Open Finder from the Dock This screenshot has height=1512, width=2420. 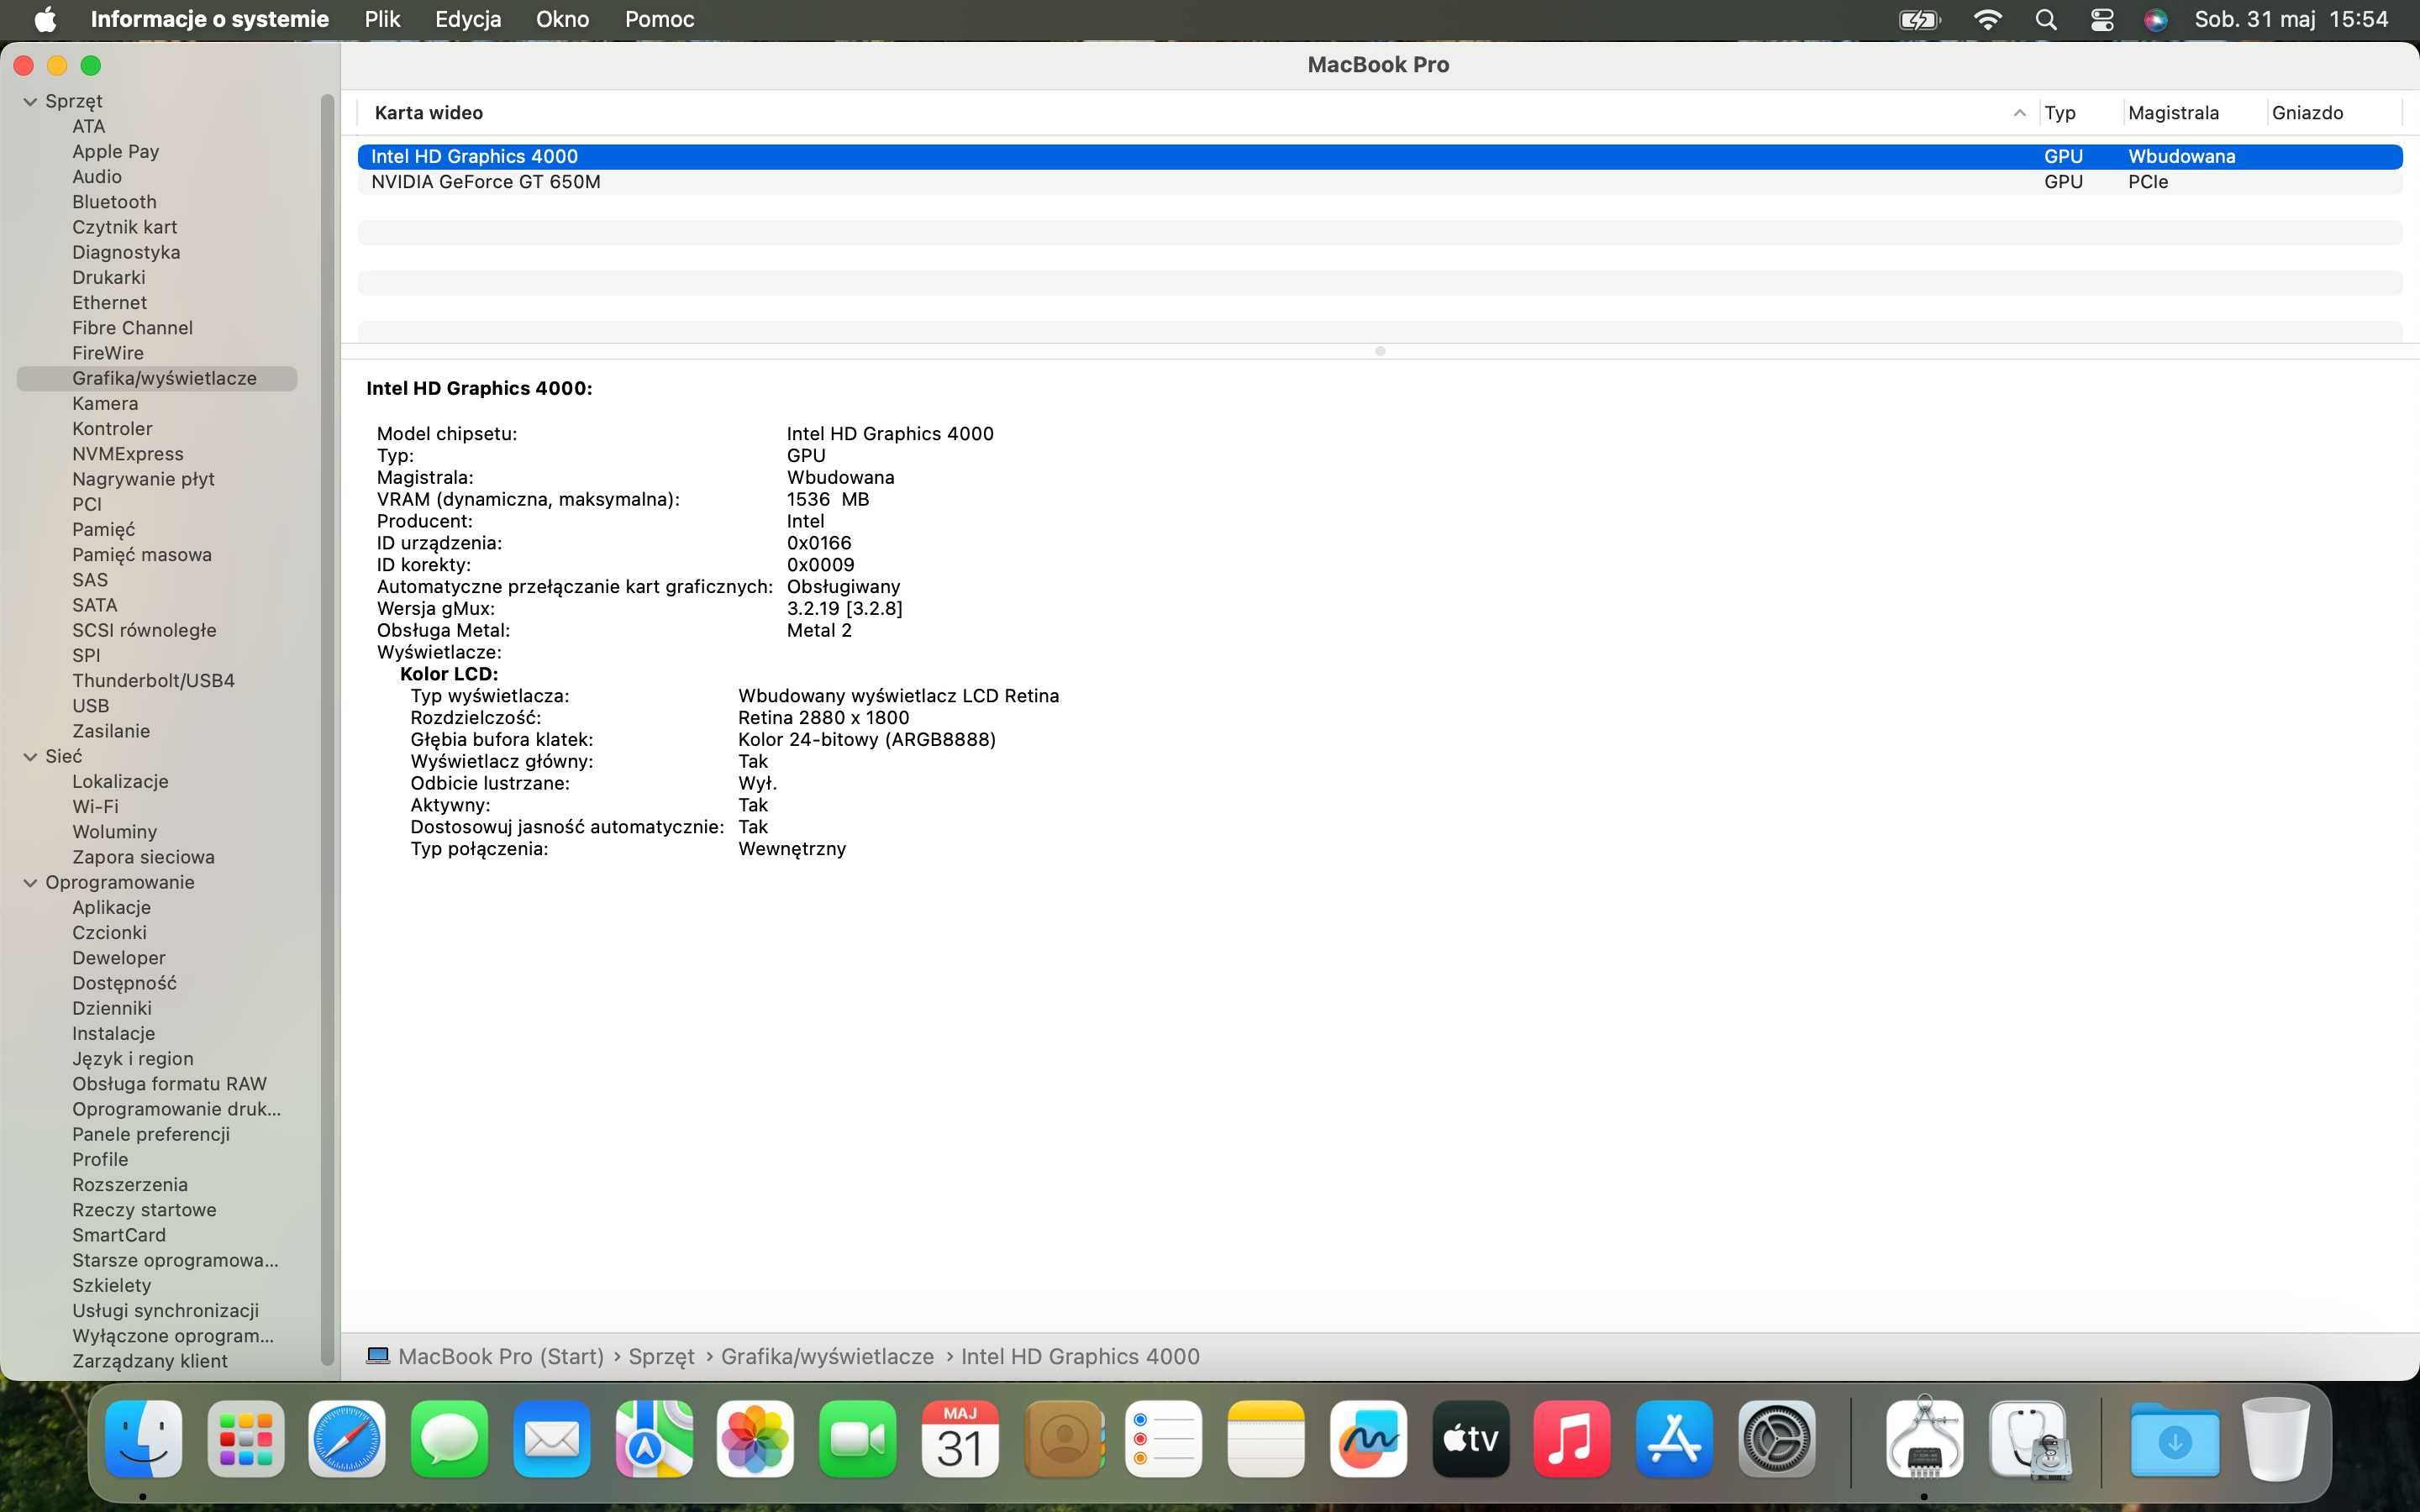143,1439
